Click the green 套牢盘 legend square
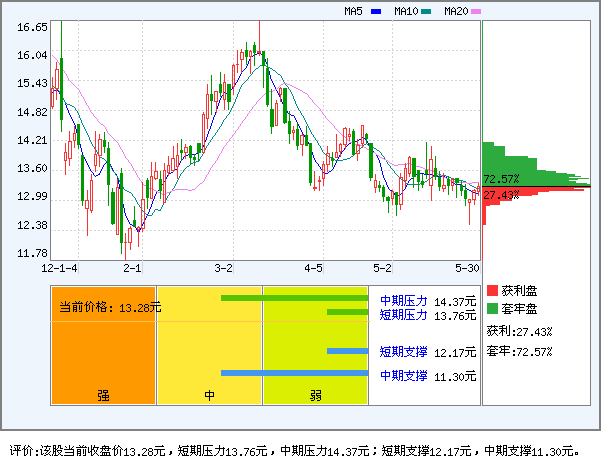The height and width of the screenshot is (456, 601). coord(492,308)
